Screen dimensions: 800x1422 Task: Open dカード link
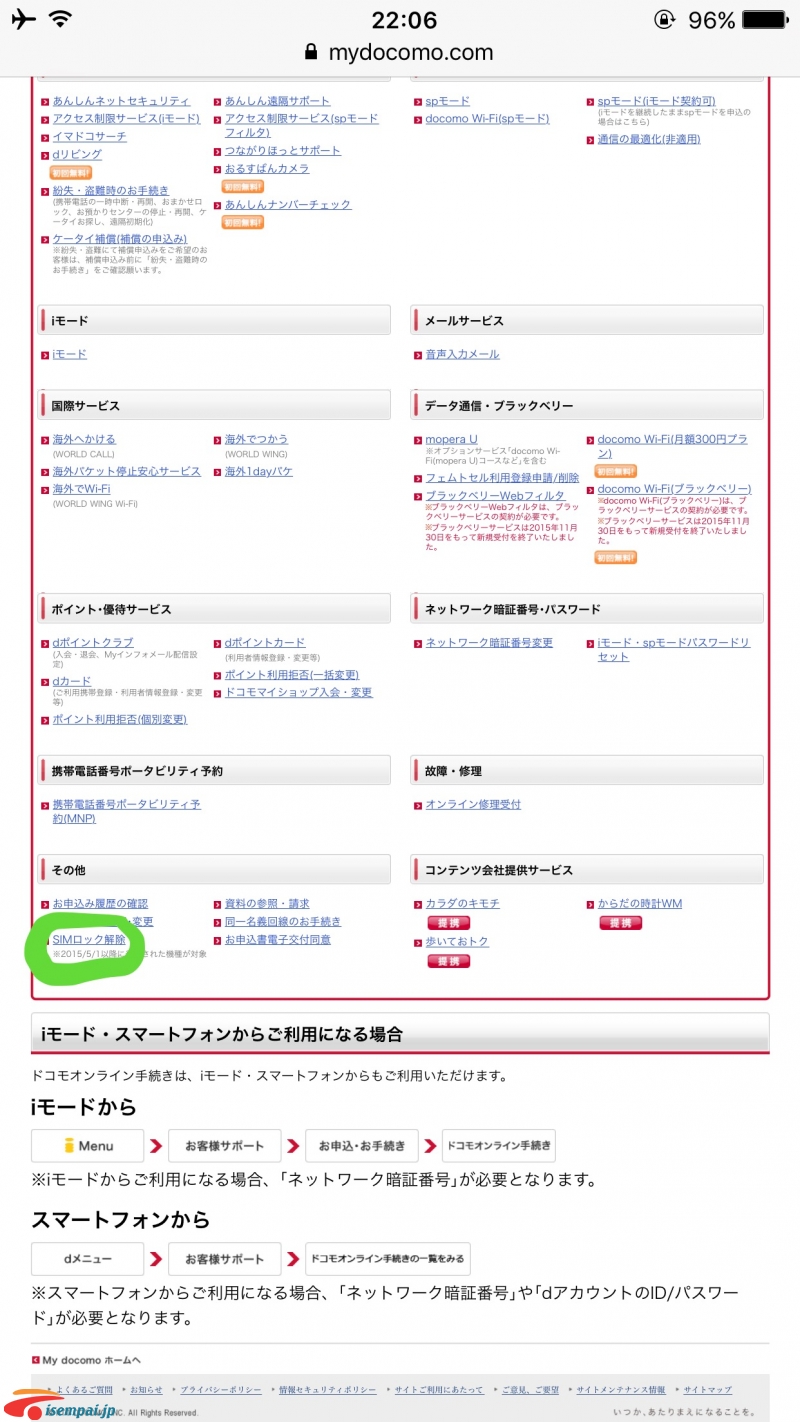point(71,681)
